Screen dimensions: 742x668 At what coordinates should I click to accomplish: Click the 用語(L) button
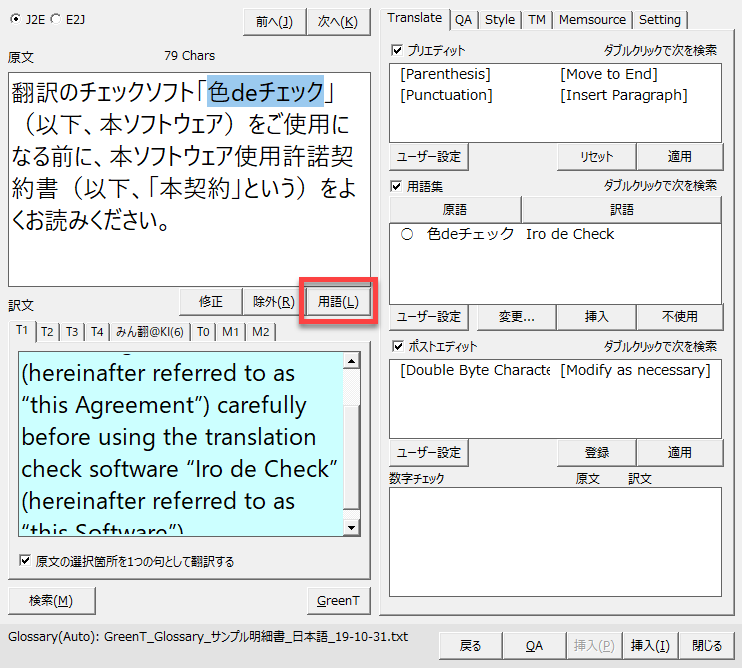pos(338,301)
